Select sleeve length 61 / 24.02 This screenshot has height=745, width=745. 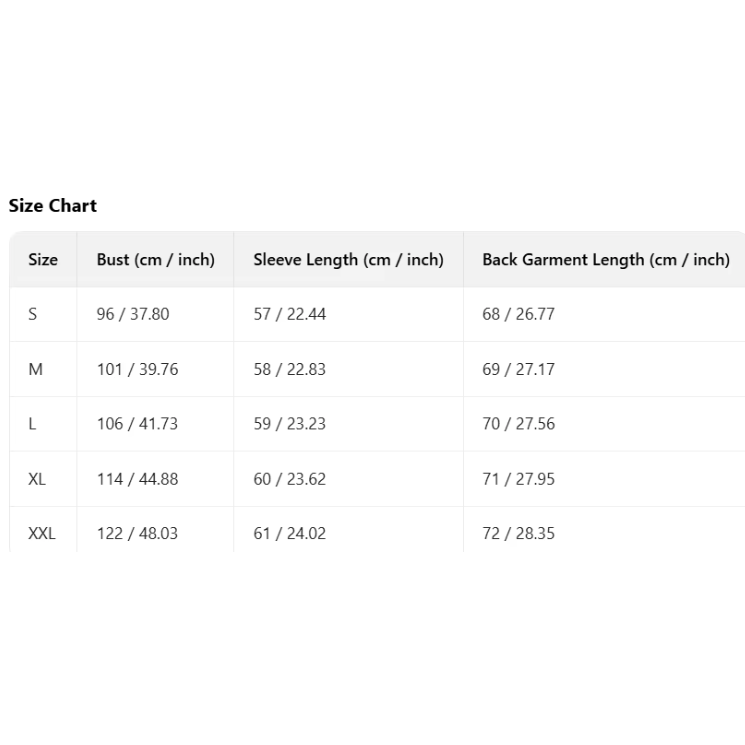click(289, 533)
